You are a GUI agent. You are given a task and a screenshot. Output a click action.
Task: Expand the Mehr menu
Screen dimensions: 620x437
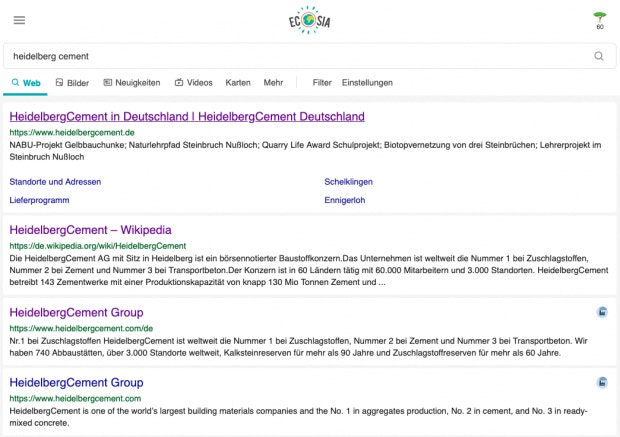point(273,83)
